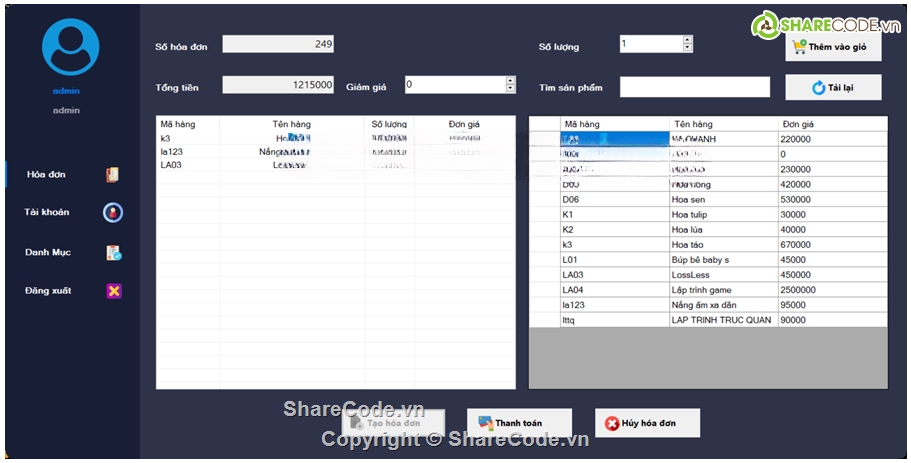Viewport: 911px width, 463px height.
Task: Select the price cell 95000
Action: click(x=832, y=305)
